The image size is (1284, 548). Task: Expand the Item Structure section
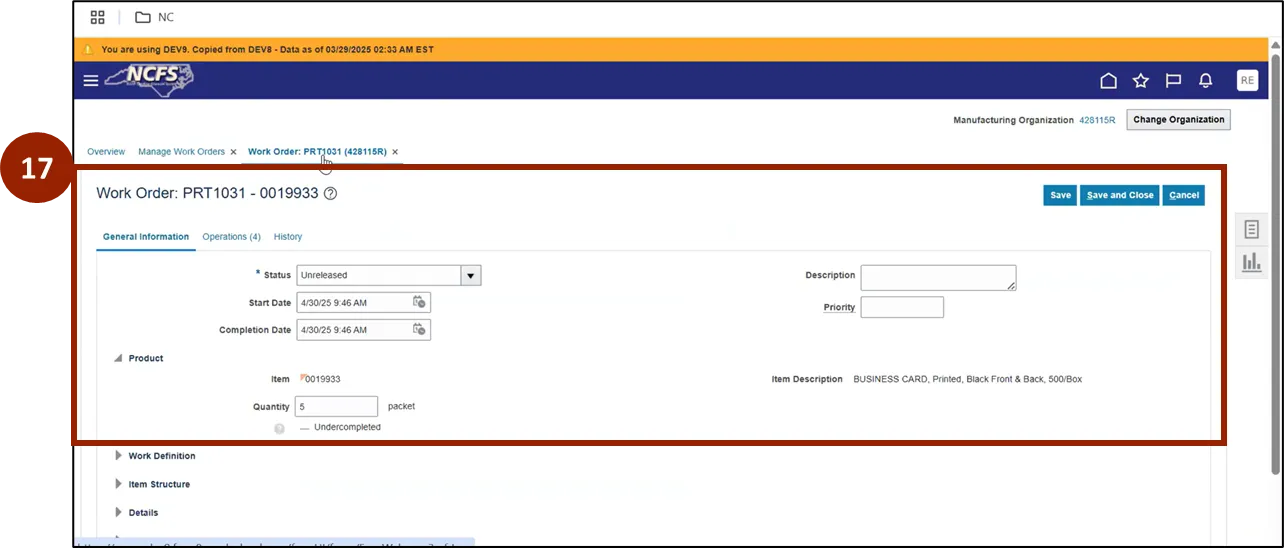118,484
